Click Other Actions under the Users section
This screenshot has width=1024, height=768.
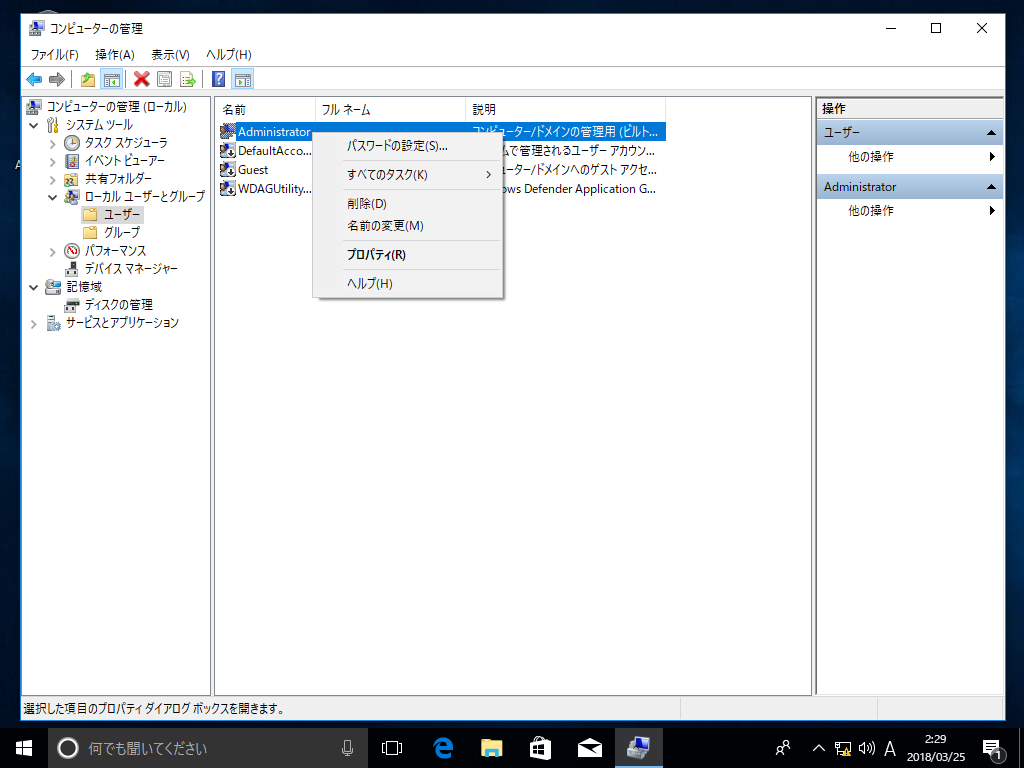[871, 157]
